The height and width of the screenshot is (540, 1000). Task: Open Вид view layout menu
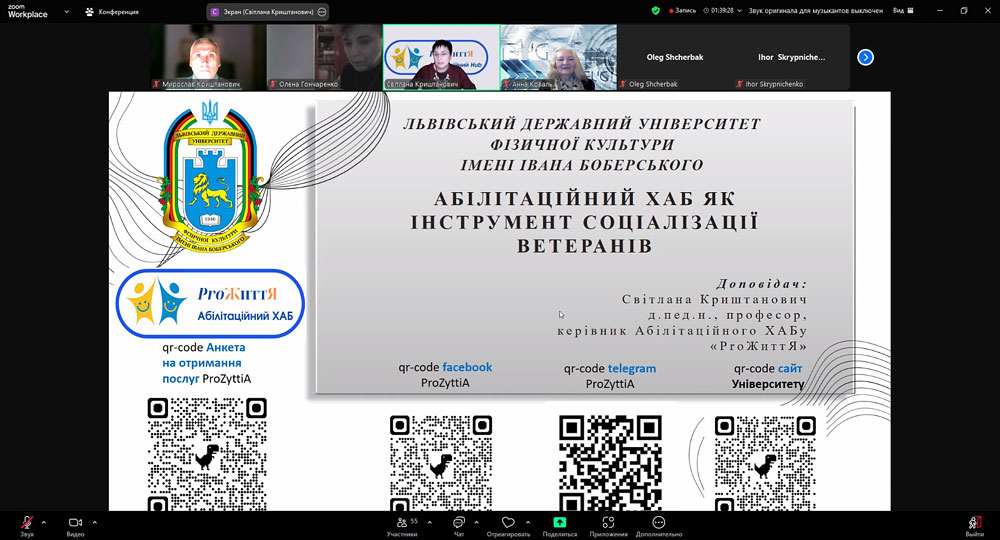point(903,11)
